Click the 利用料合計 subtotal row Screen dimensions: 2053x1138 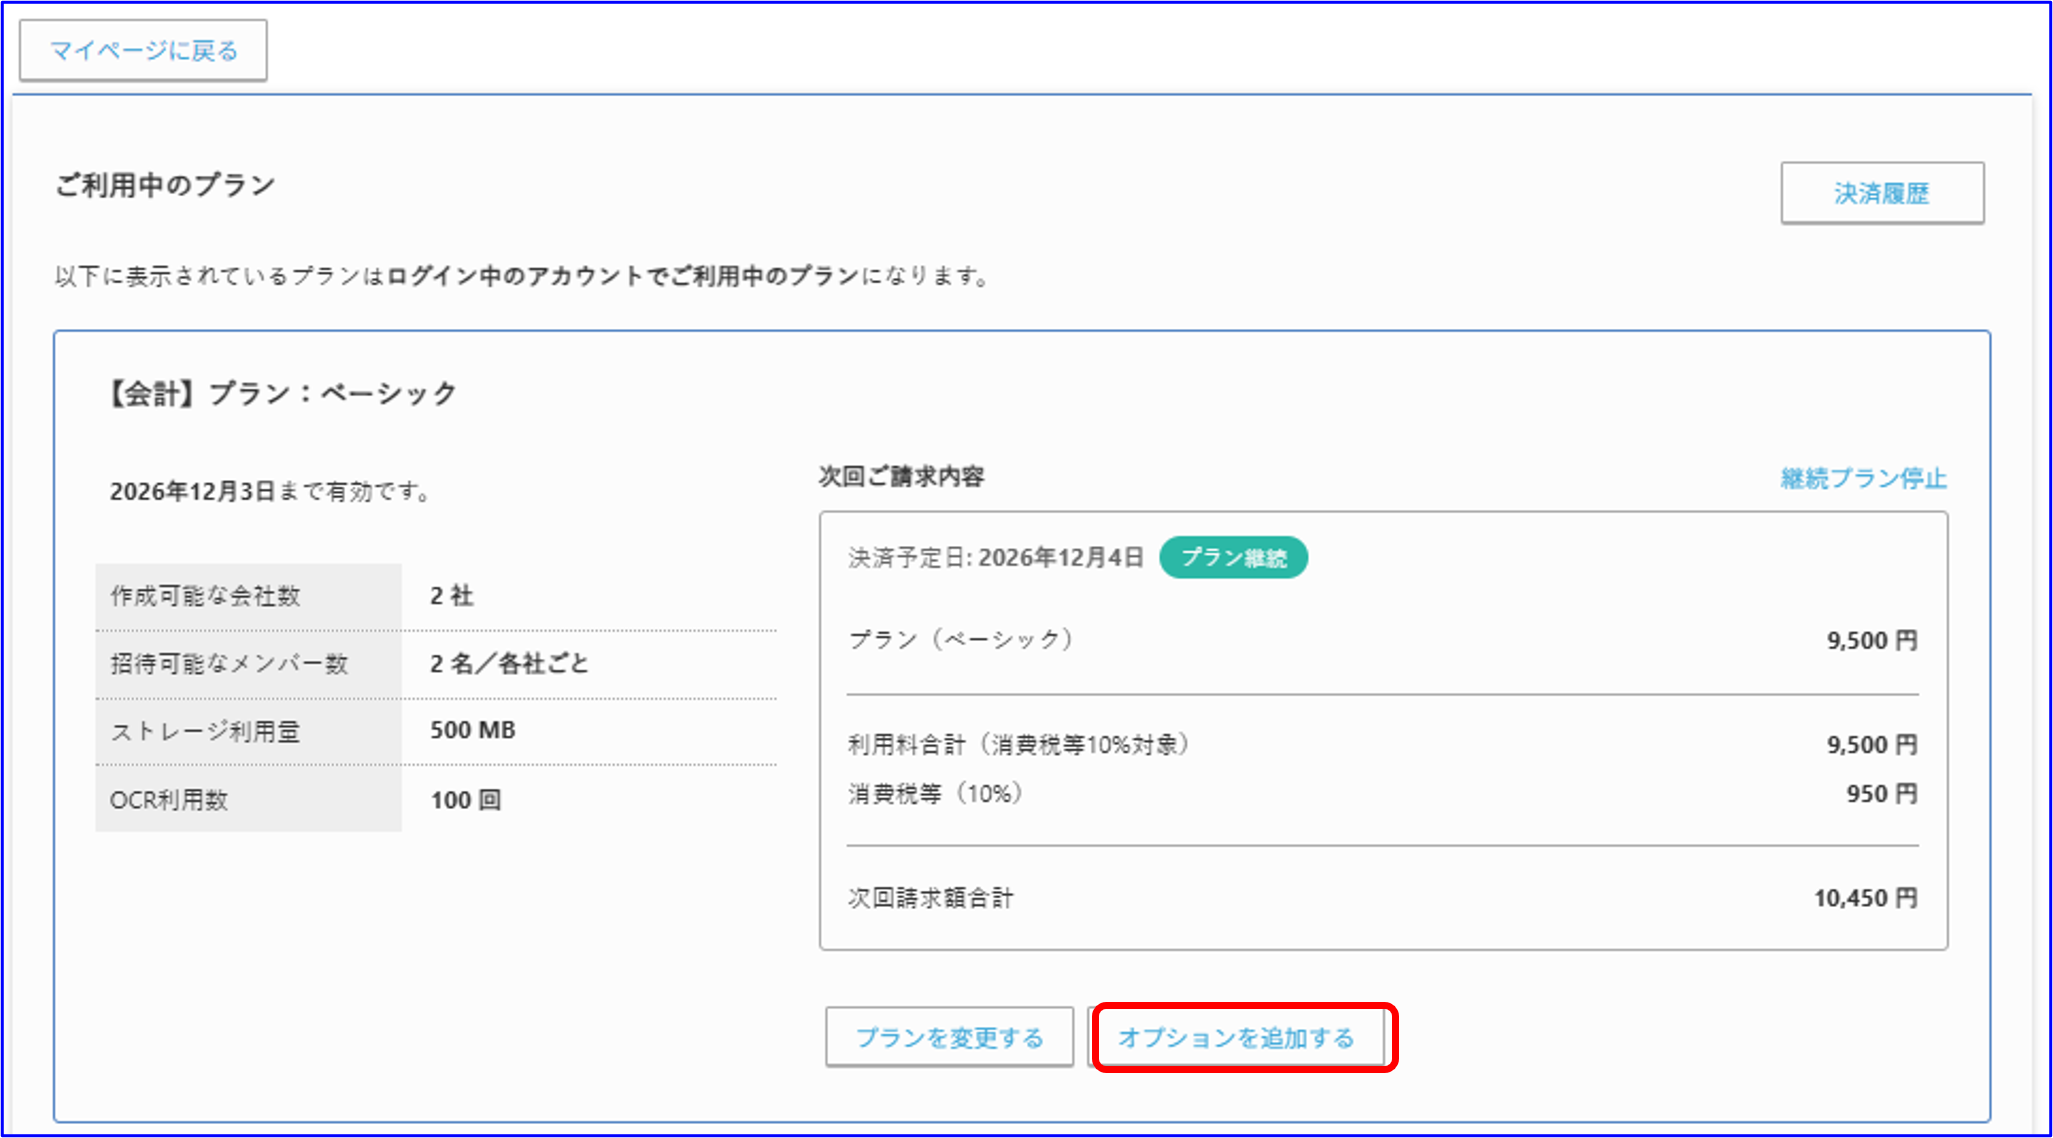coord(1018,744)
